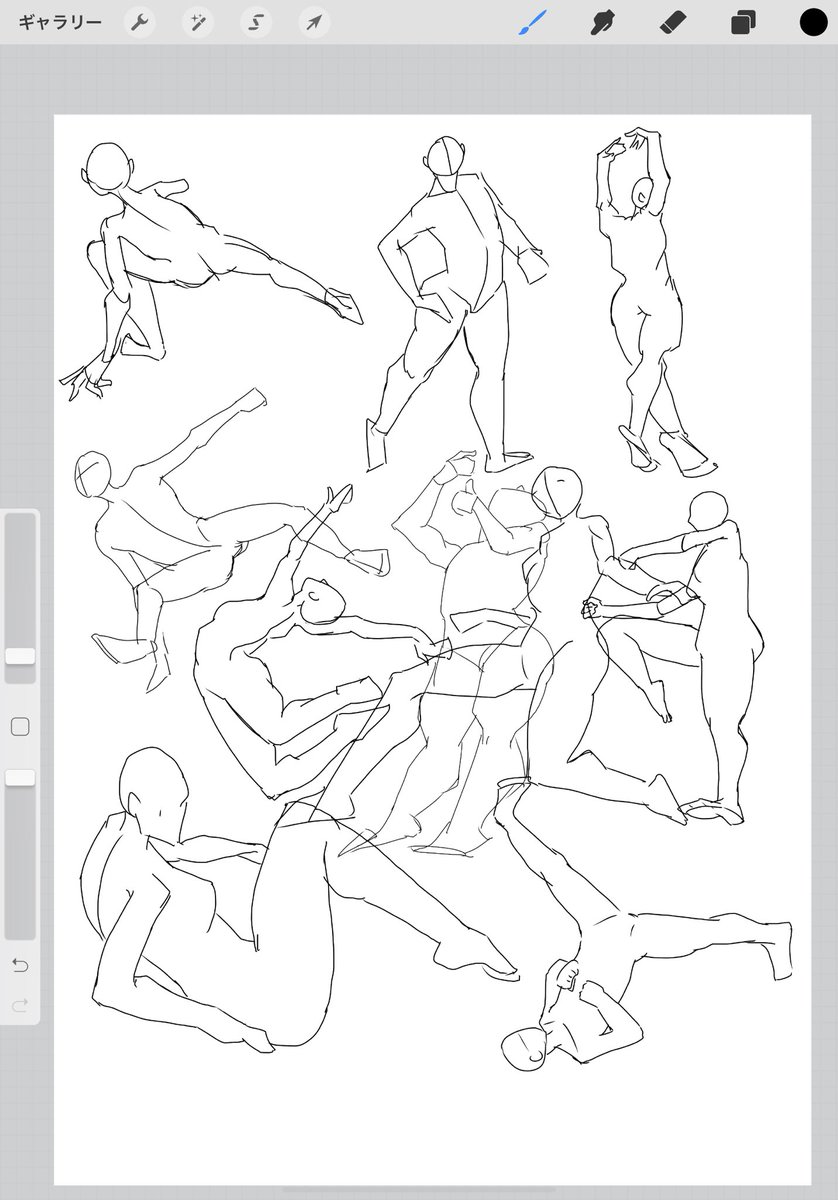
Task: Undo the last stroke with undo arrow
Action: (20, 965)
